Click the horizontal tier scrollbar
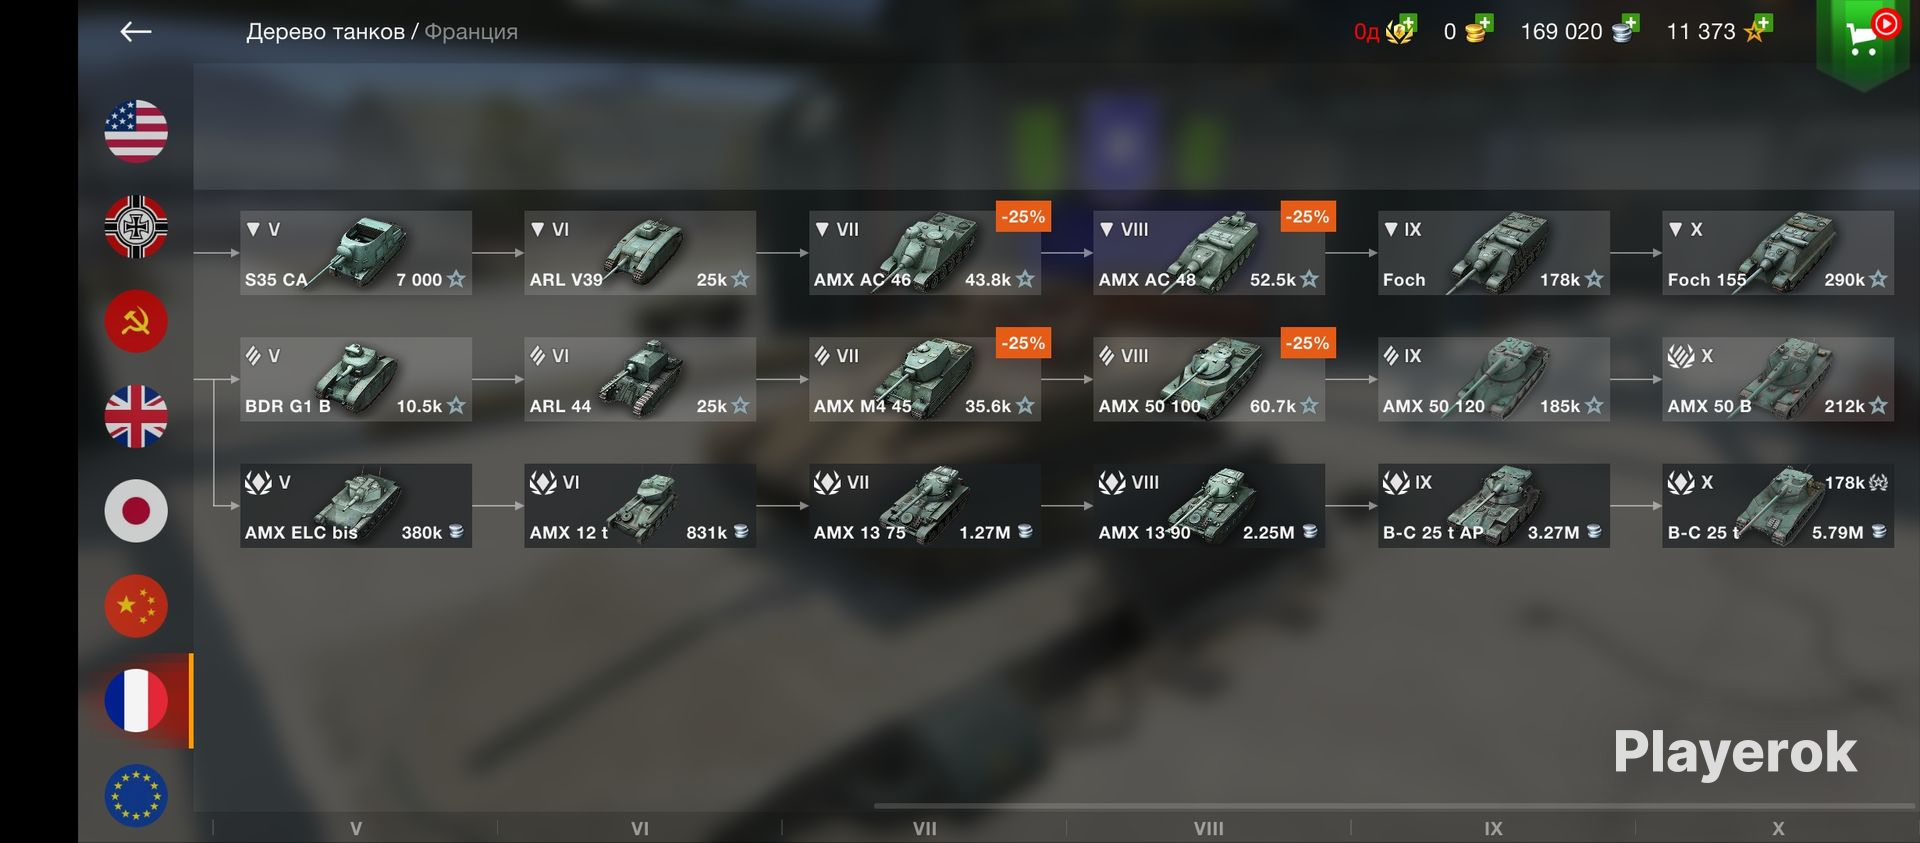The height and width of the screenshot is (843, 1920). (1394, 805)
